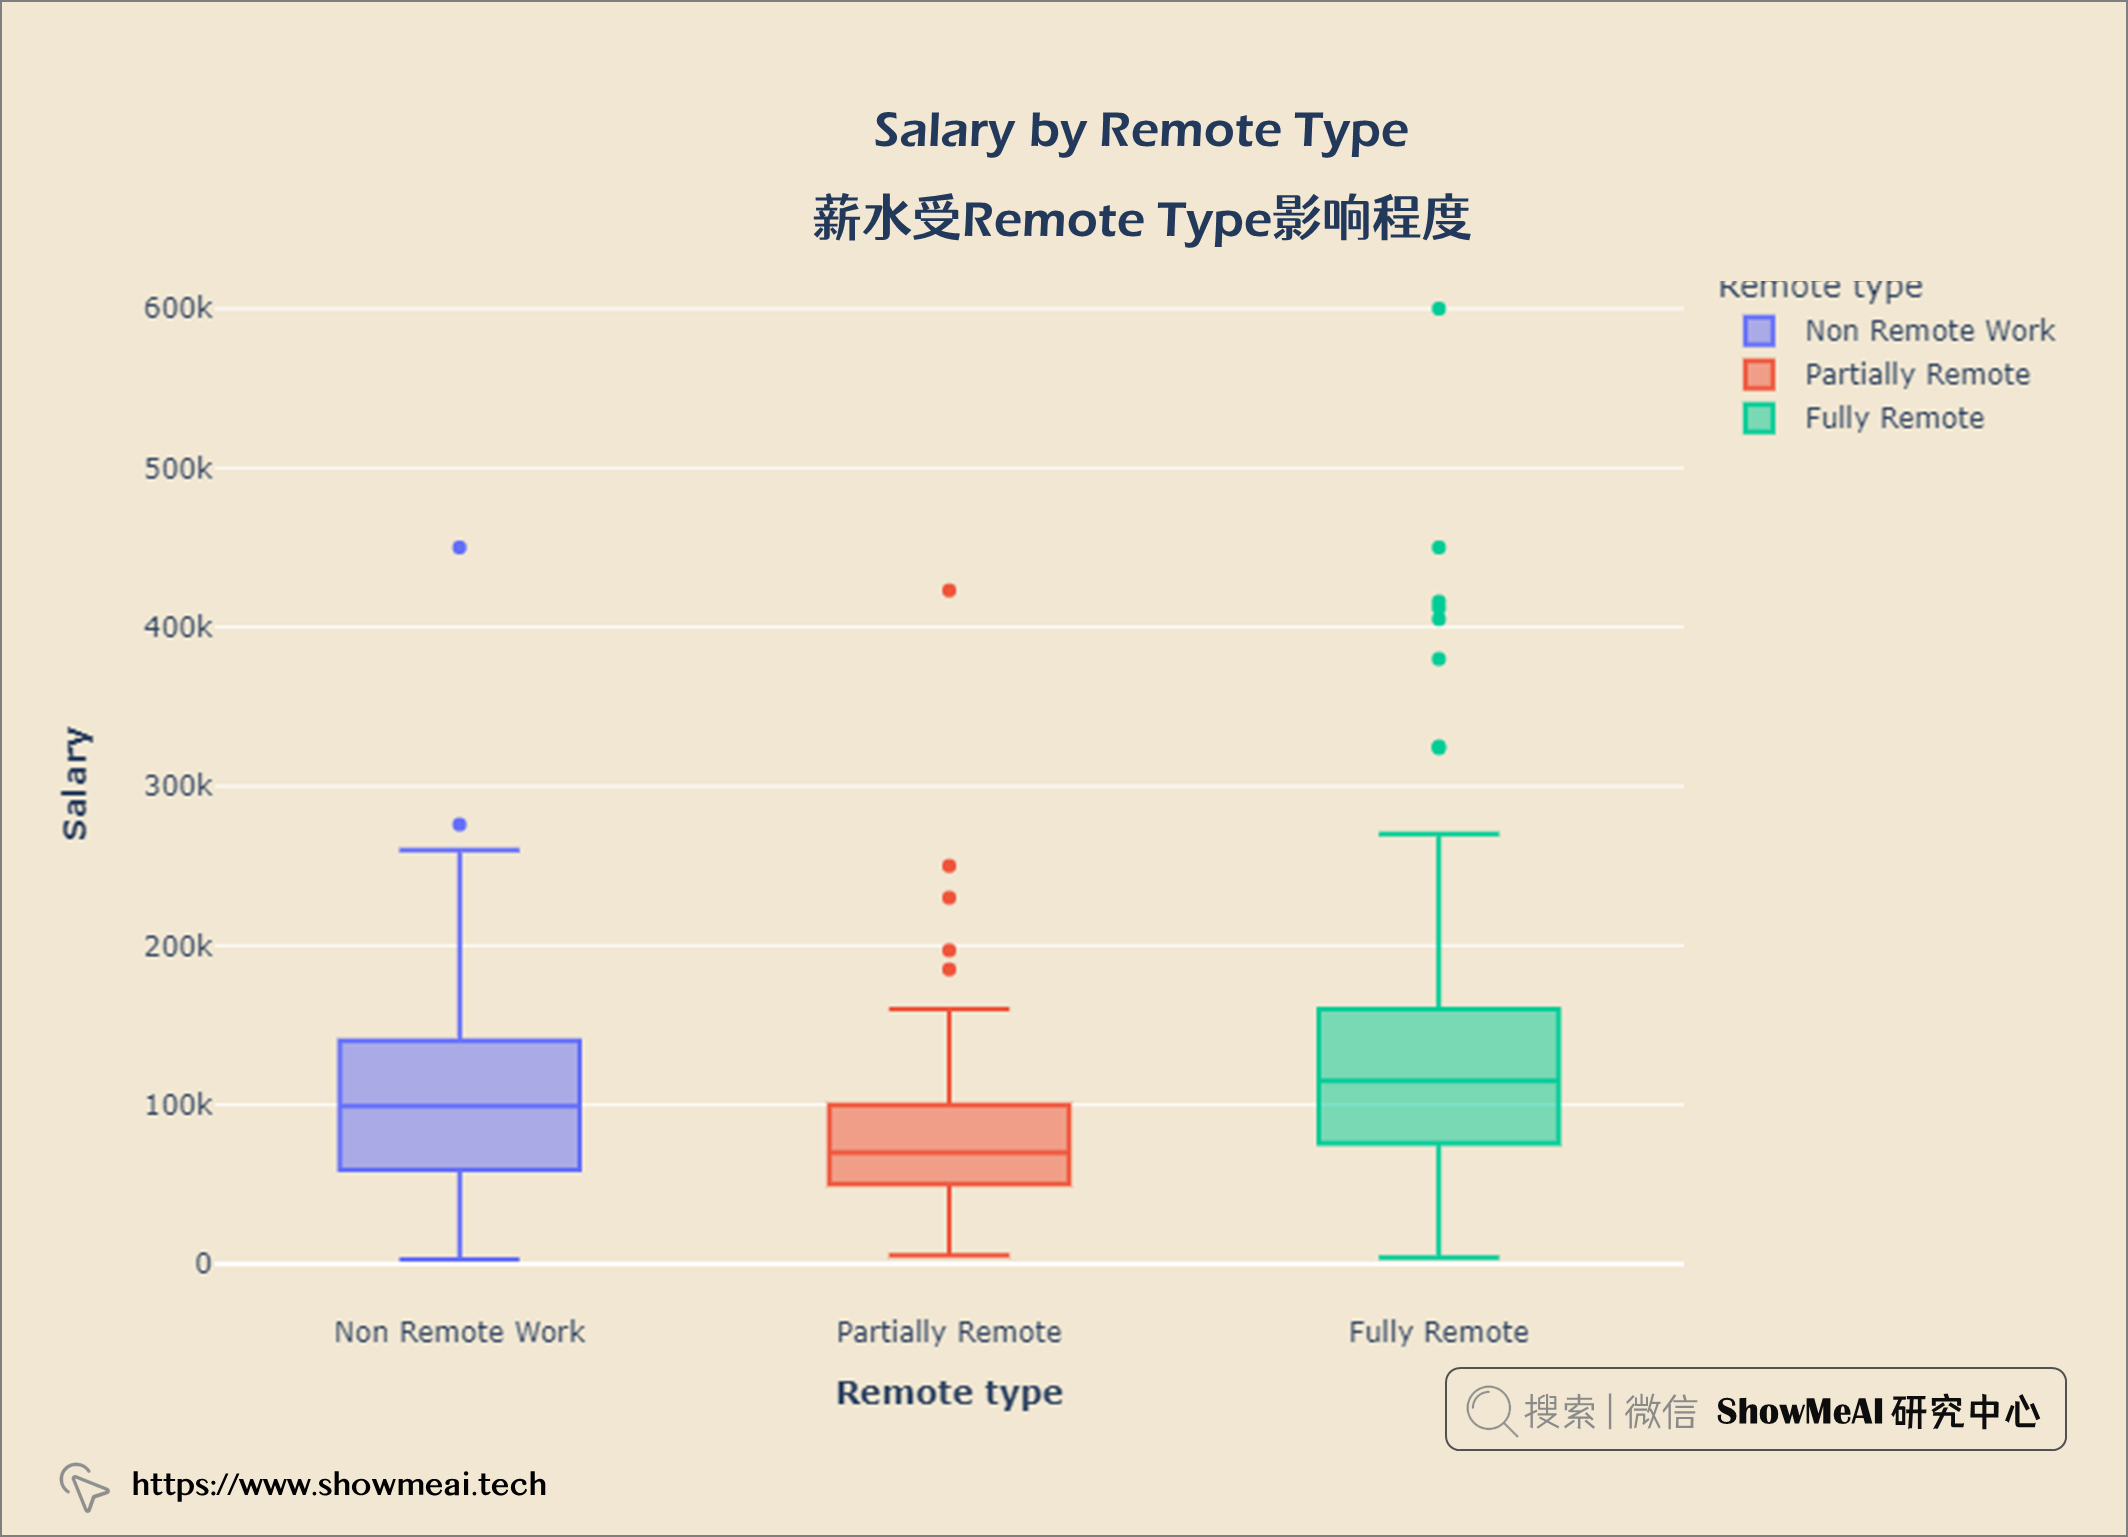Click the Non Remote Work 450k outlier dot
Viewport: 2128px width, 1537px height.
459,548
